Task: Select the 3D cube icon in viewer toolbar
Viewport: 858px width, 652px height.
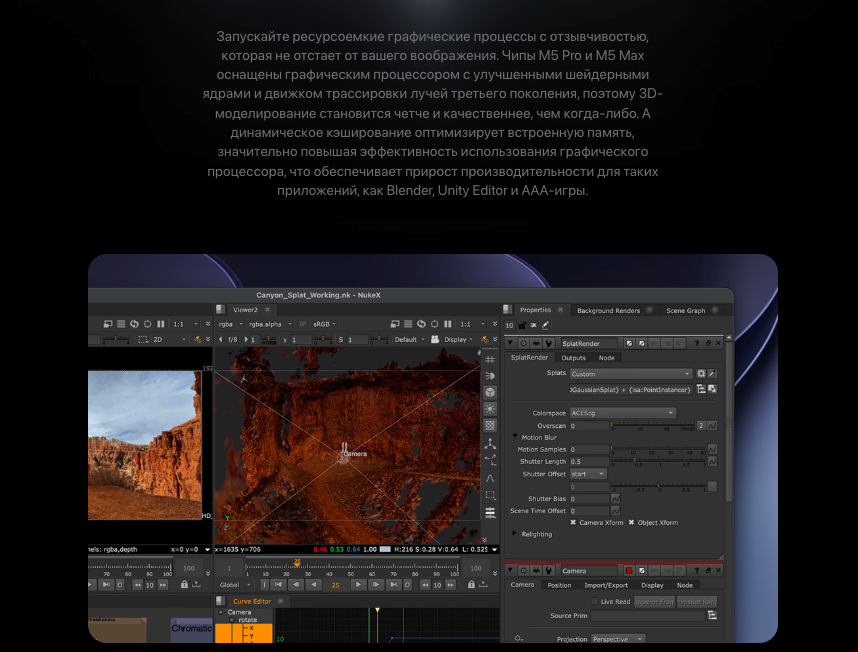Action: pos(490,392)
